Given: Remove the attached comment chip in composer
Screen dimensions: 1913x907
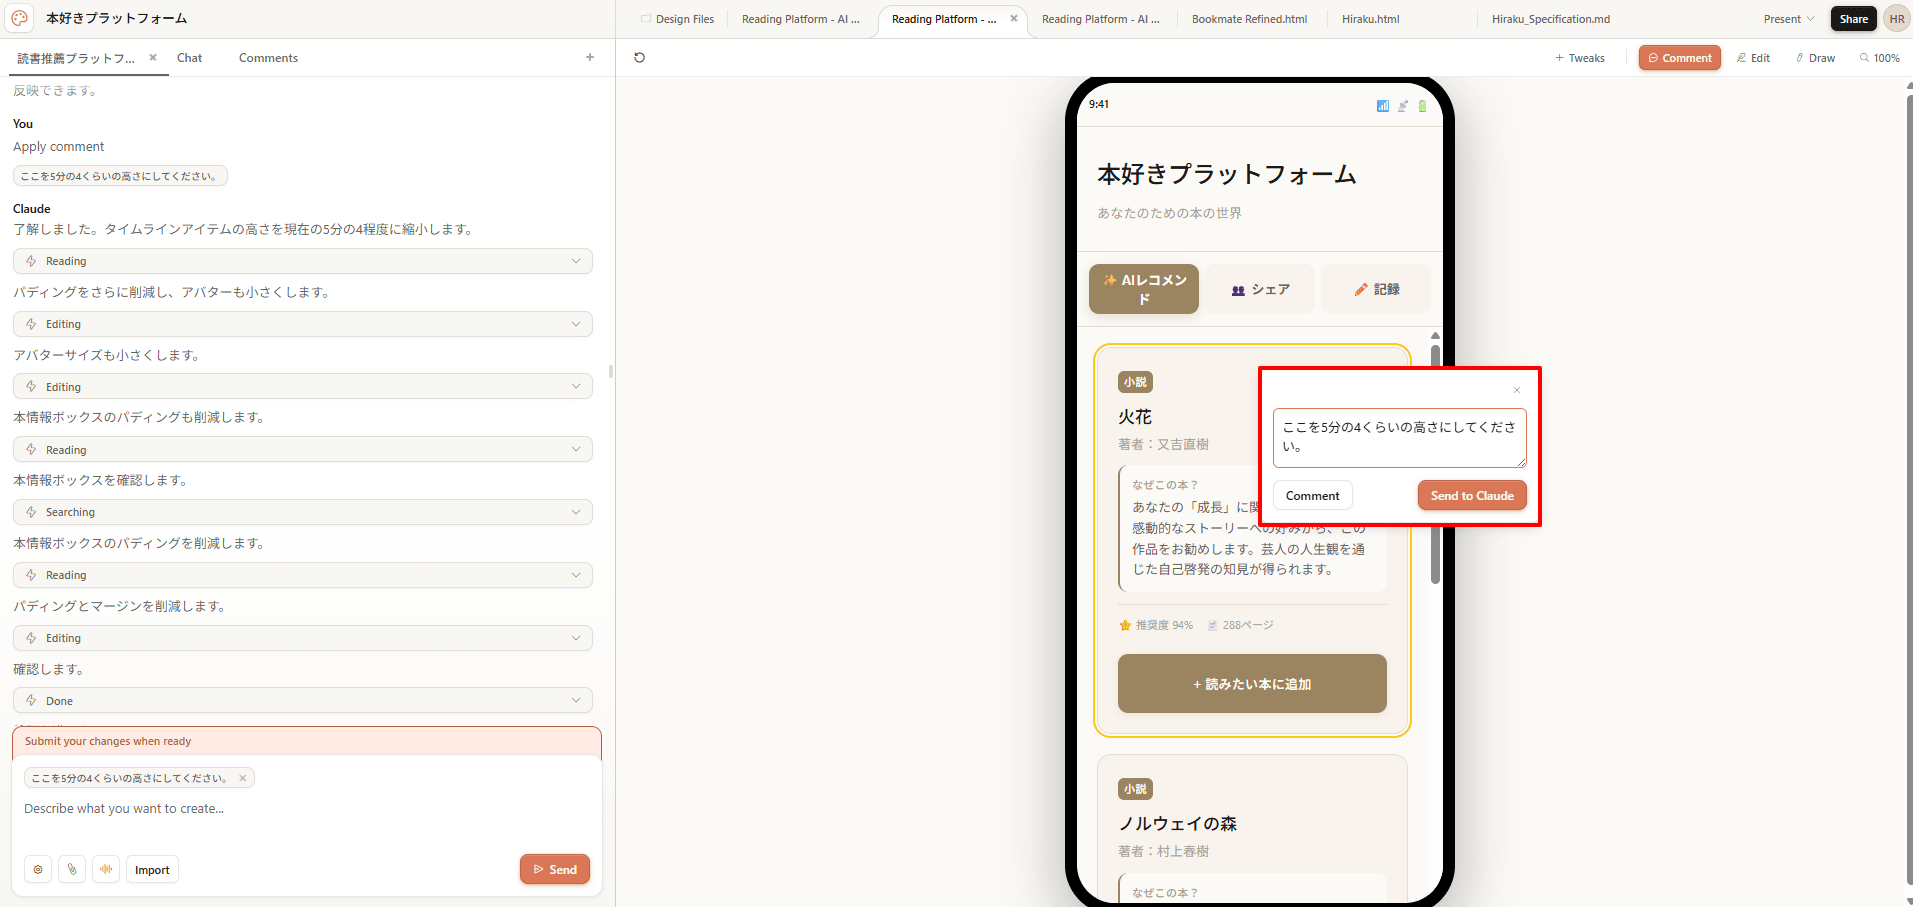Looking at the screenshot, I should coord(242,778).
